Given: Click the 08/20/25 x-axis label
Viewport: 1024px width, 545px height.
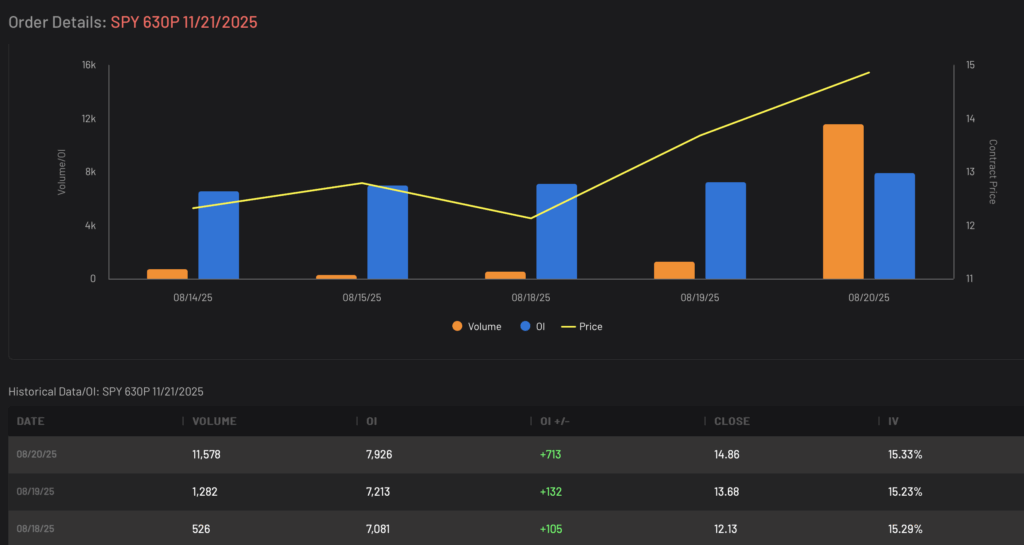Looking at the screenshot, I should (x=869, y=298).
